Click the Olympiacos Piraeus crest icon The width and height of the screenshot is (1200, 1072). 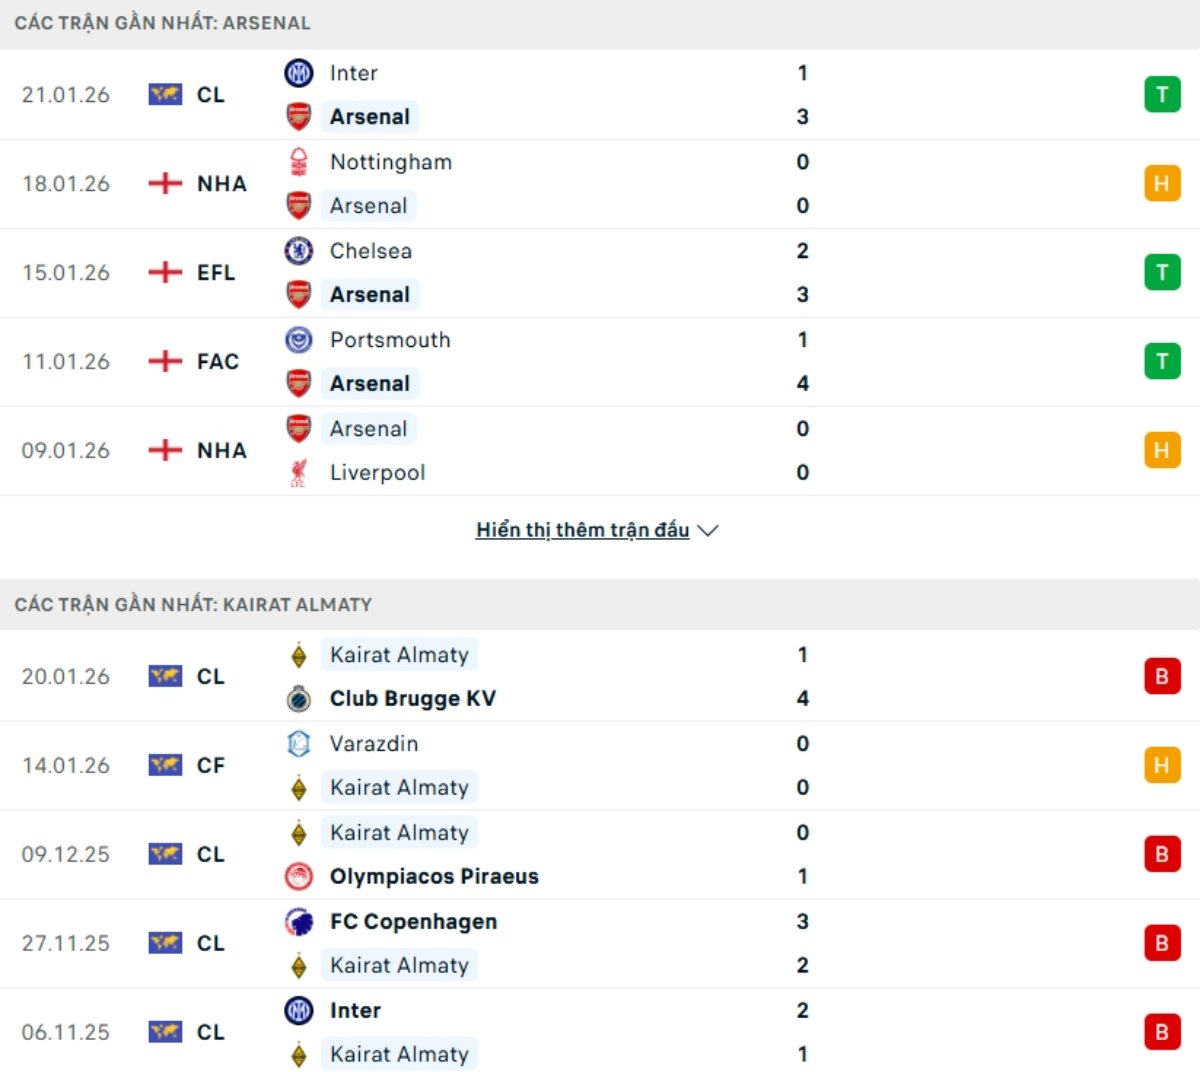[x=298, y=877]
